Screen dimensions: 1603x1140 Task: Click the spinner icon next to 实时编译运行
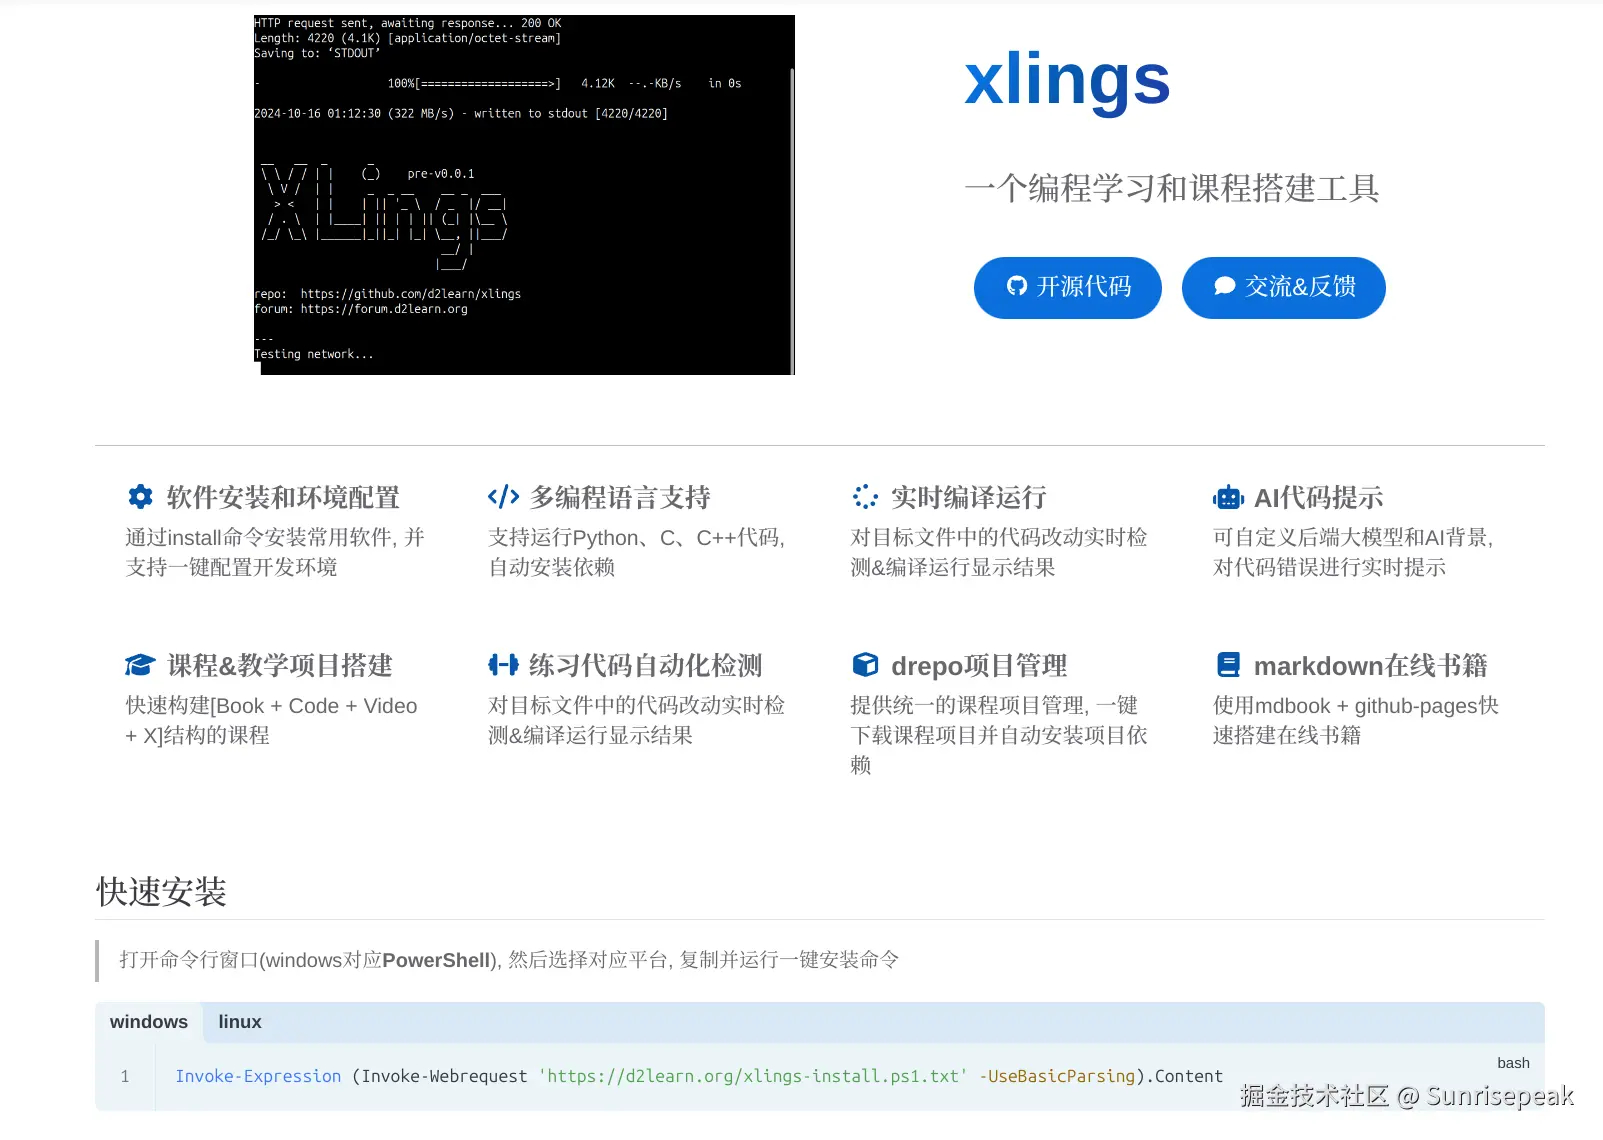pos(864,497)
